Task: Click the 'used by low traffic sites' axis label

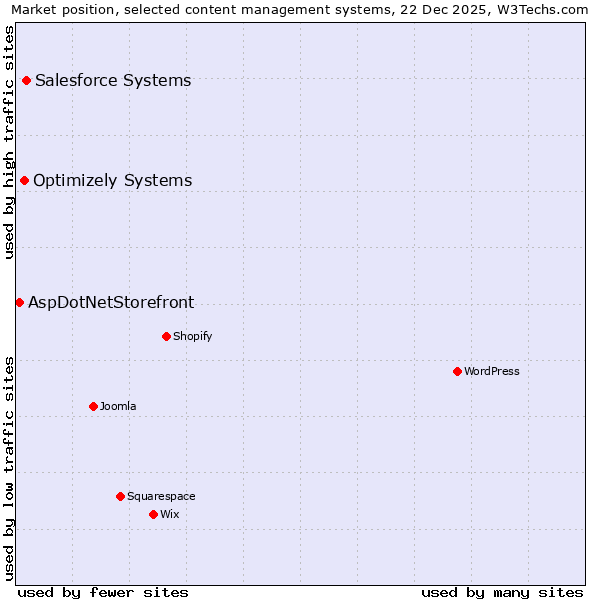Action: pyautogui.click(x=9, y=469)
